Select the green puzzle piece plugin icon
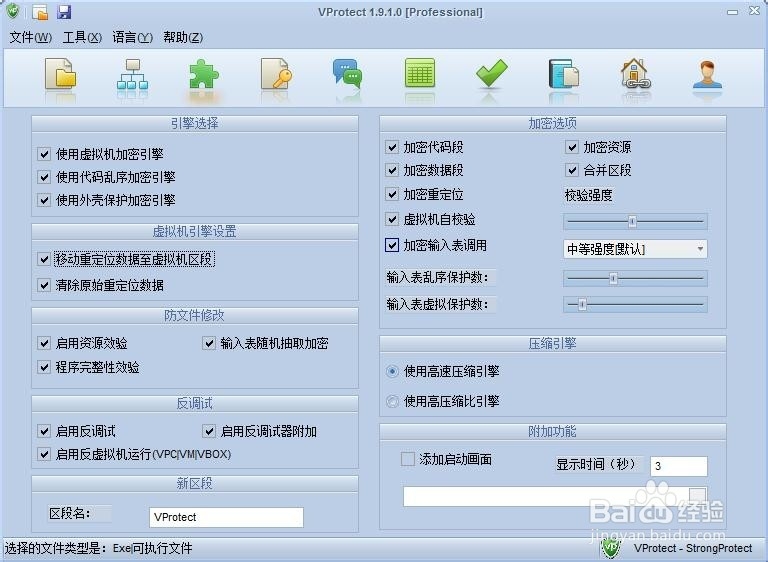This screenshot has height=562, width=768. [204, 74]
